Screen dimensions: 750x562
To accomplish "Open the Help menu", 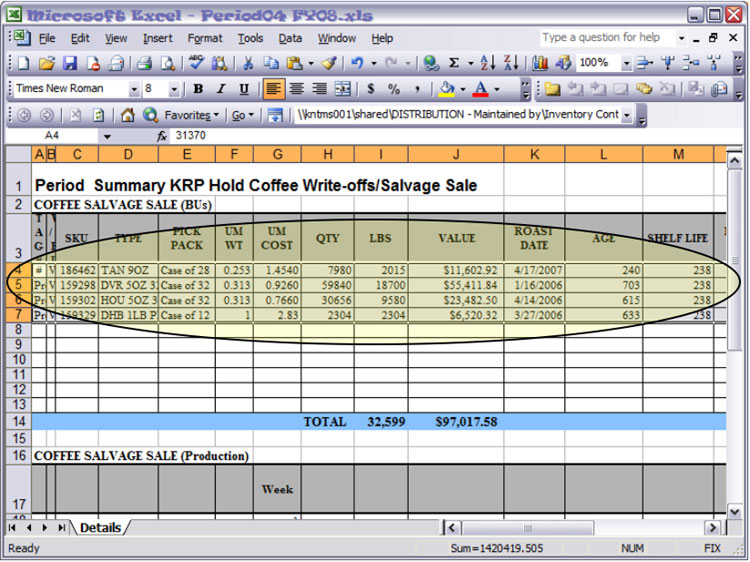I will [382, 38].
